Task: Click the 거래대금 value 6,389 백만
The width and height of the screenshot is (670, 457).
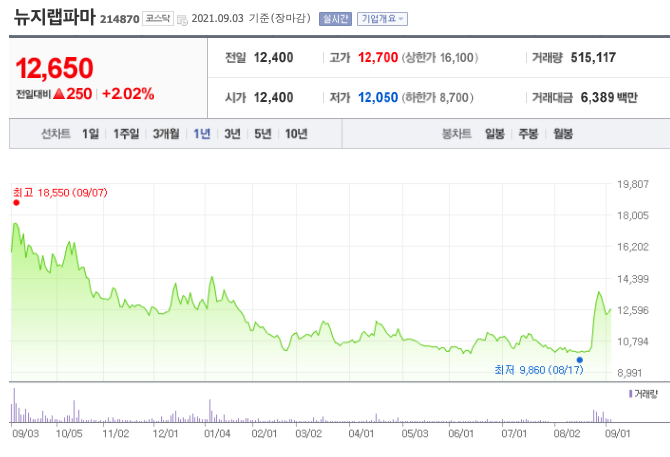Action: pyautogui.click(x=609, y=98)
